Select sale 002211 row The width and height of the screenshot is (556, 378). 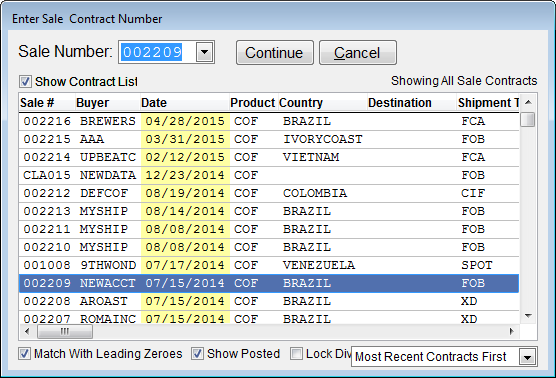[x=269, y=229]
